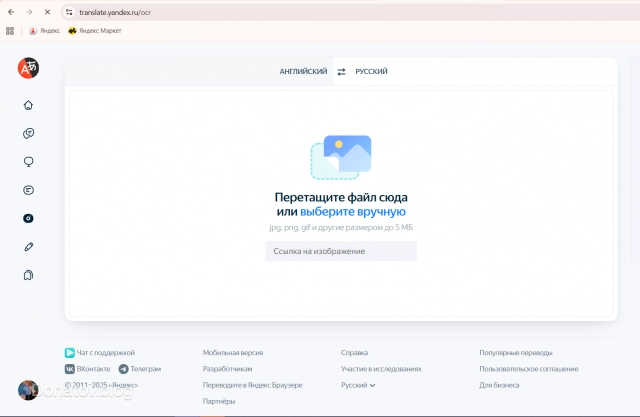Open Телеграм link

tap(140, 369)
